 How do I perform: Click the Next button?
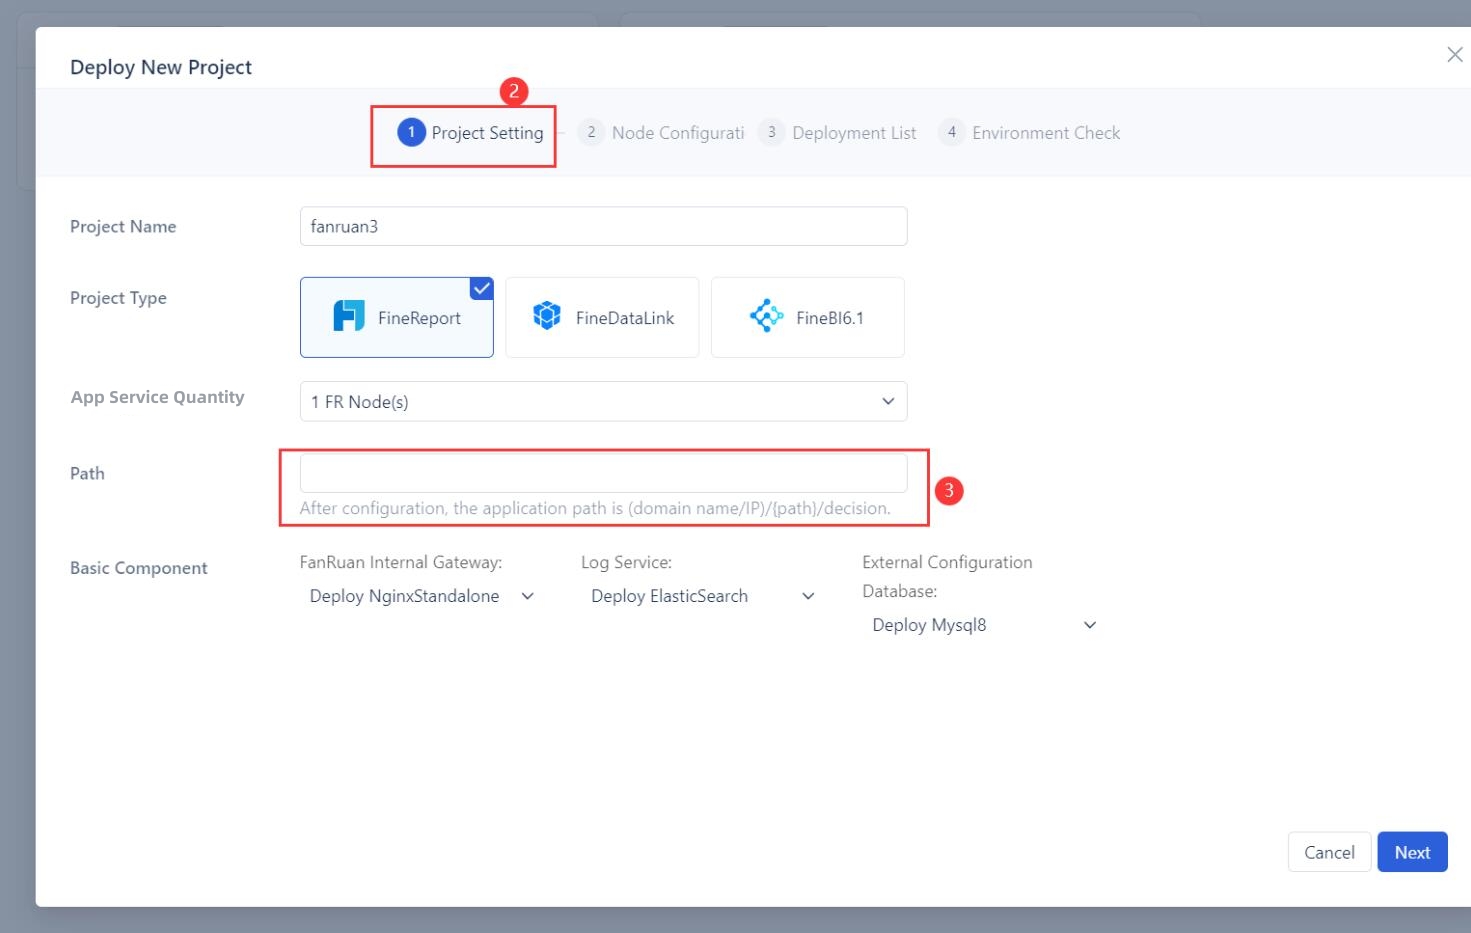(x=1412, y=852)
